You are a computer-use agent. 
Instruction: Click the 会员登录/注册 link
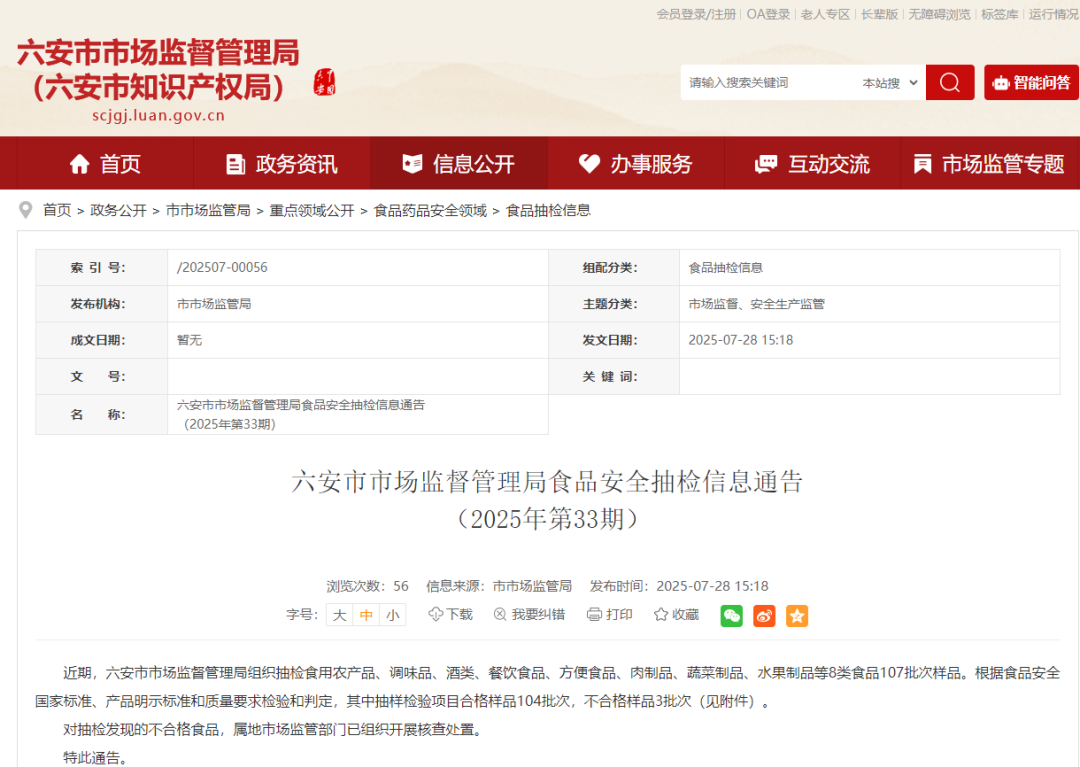[x=696, y=14]
